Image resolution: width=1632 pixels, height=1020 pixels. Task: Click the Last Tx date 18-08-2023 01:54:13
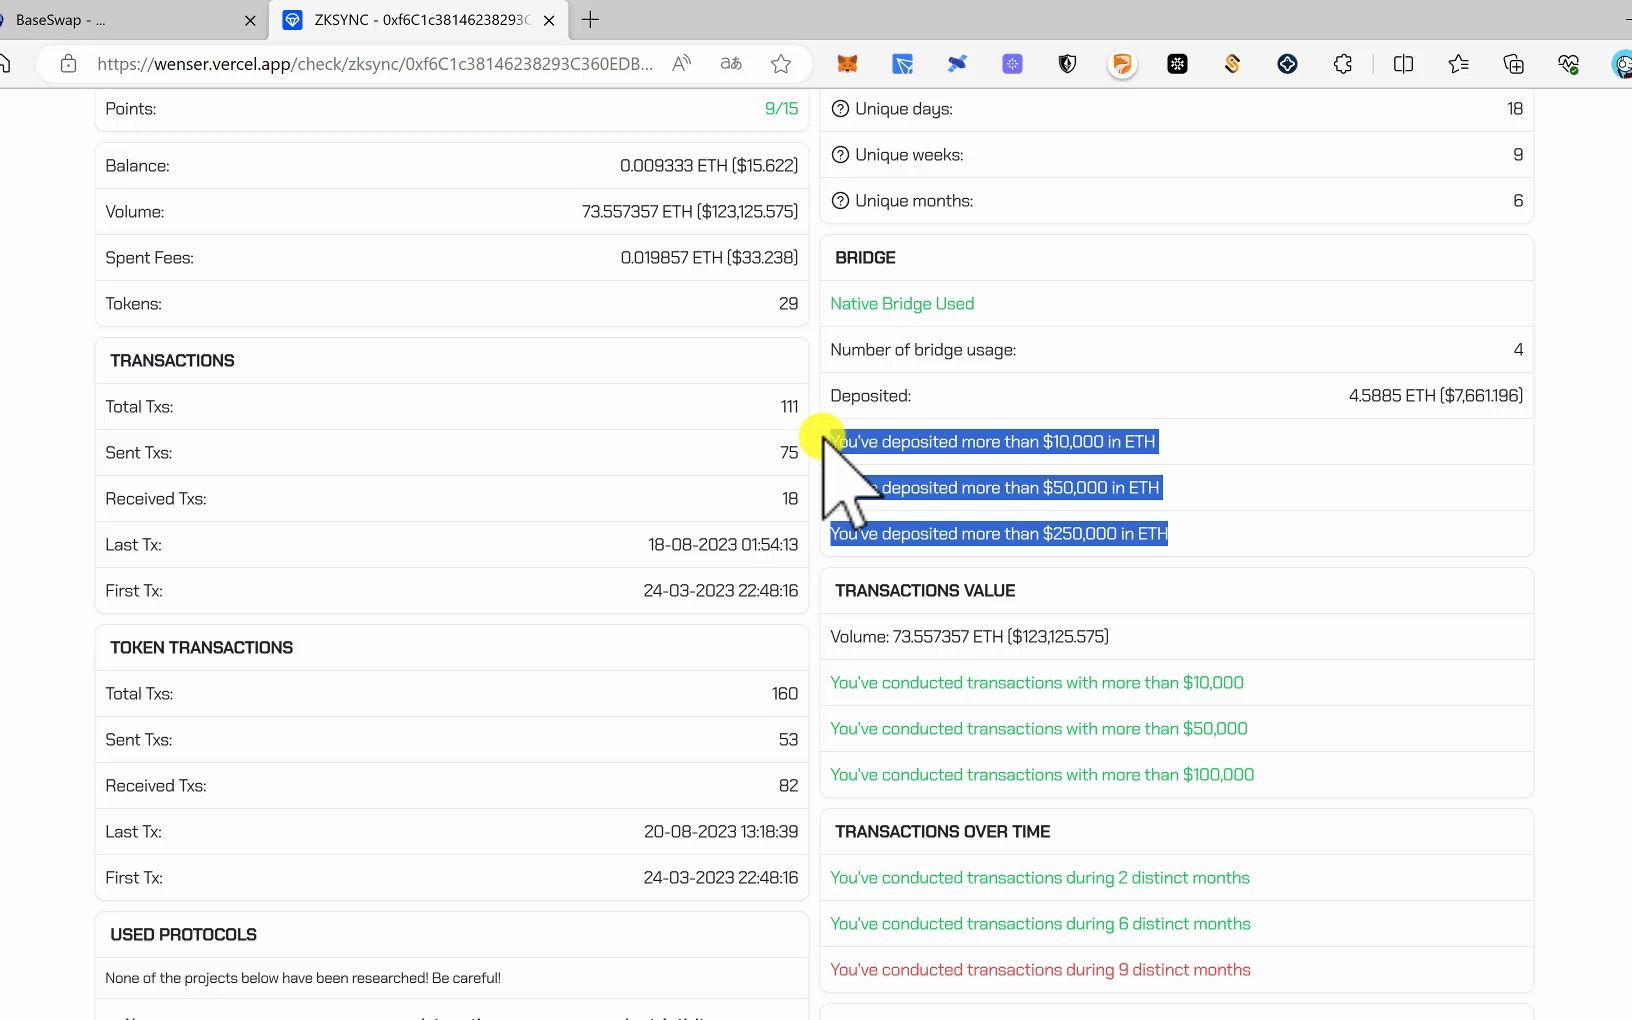tap(723, 545)
